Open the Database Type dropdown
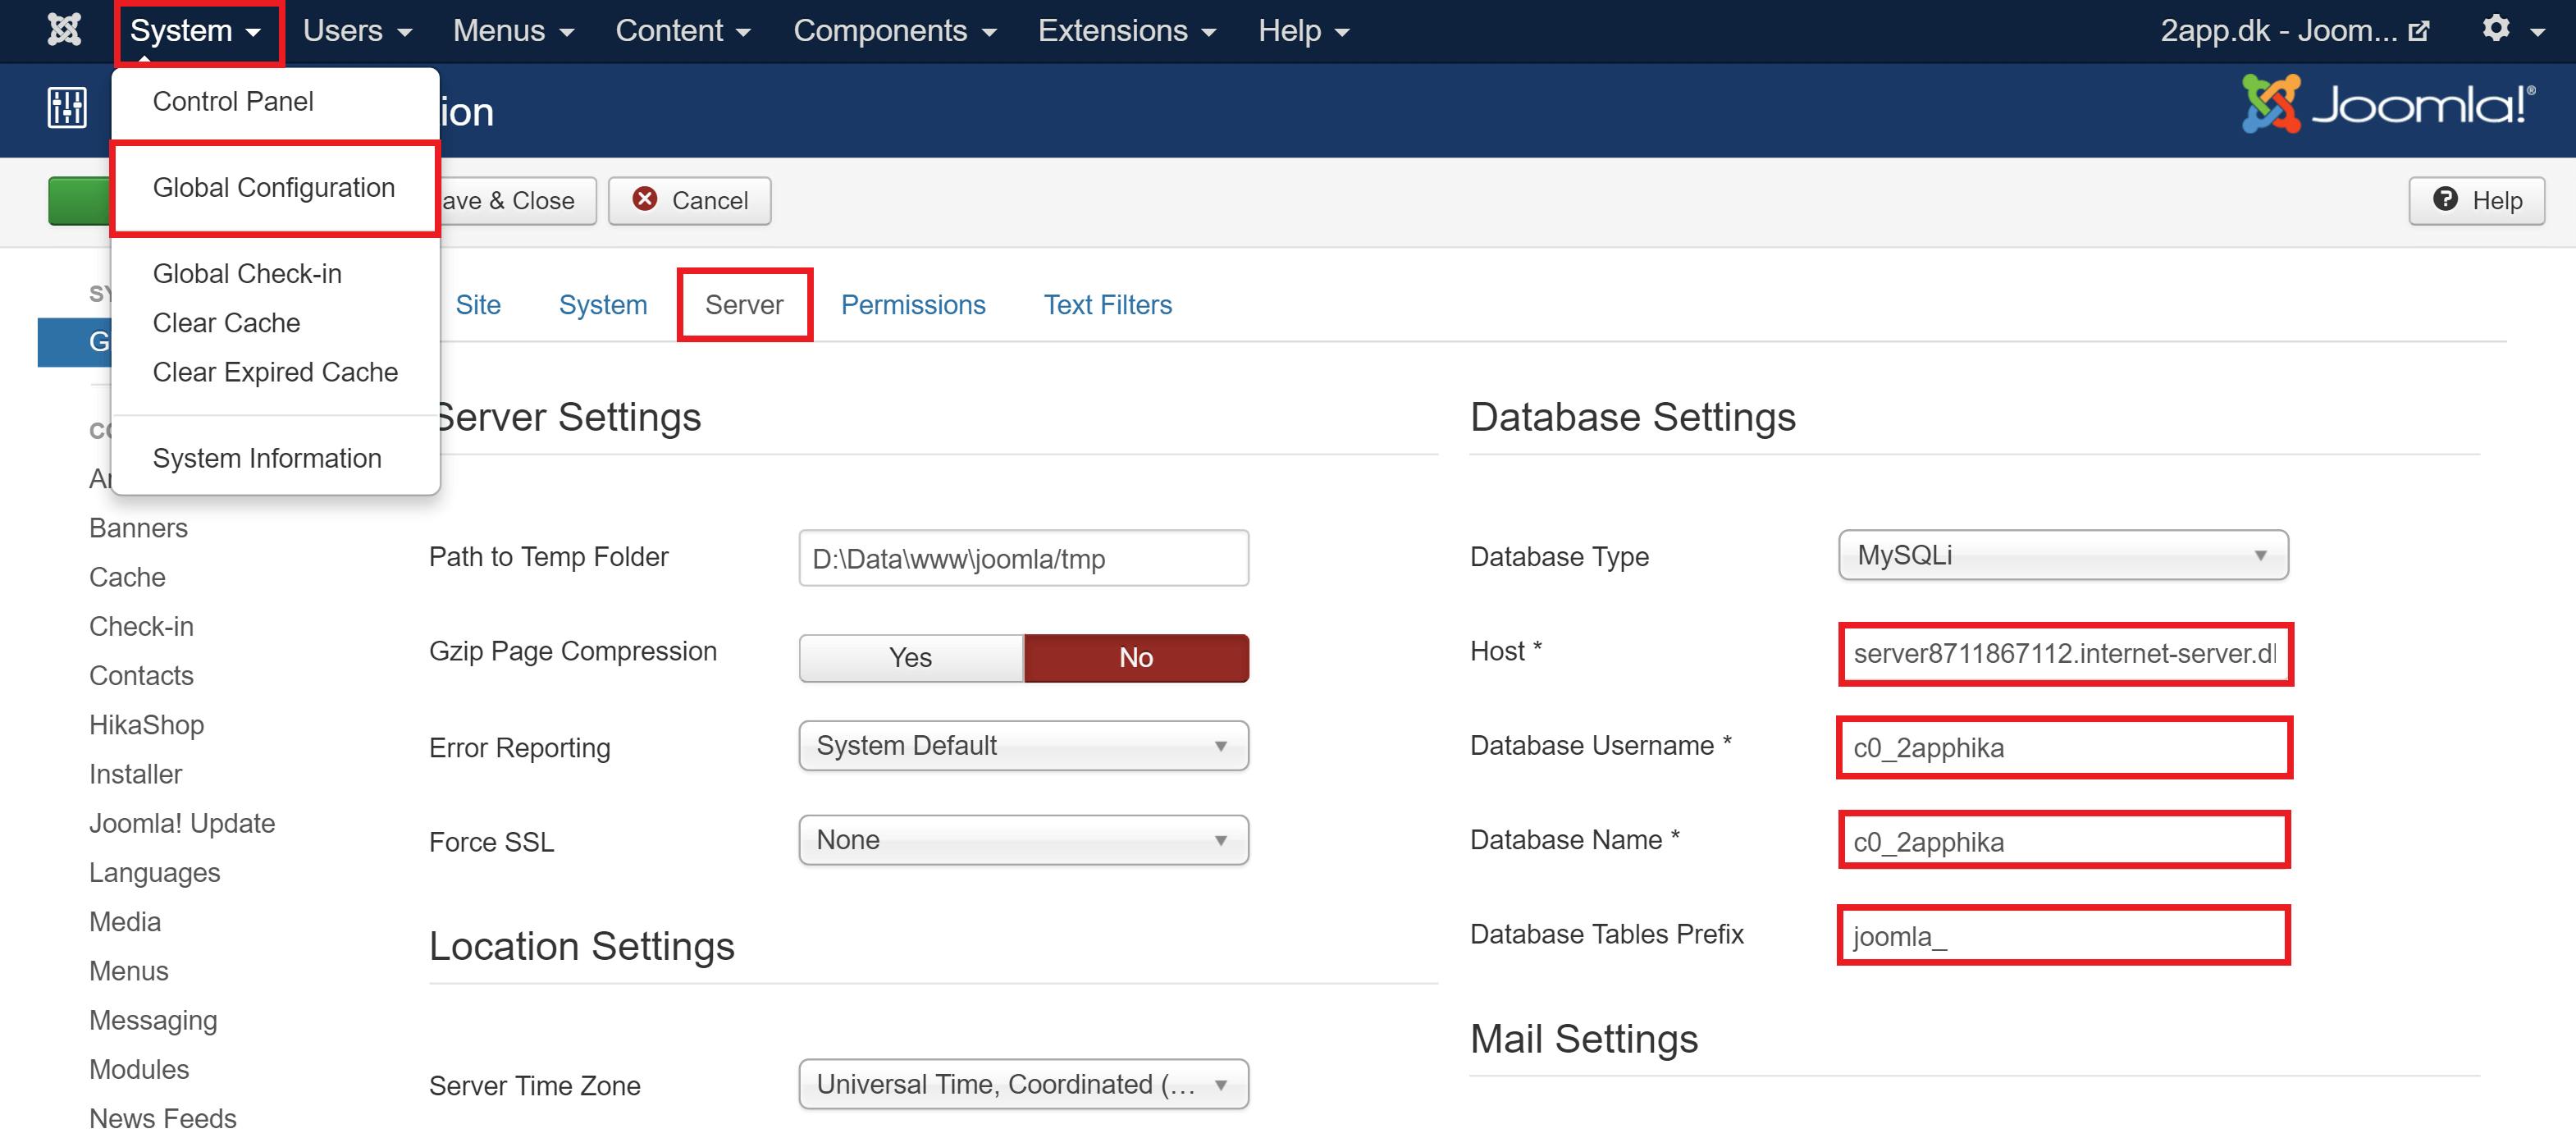 [2063, 555]
